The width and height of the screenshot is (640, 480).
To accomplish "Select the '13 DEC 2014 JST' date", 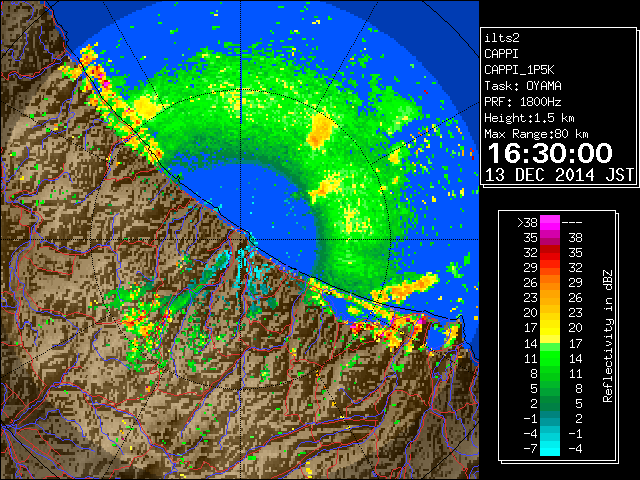I will pyautogui.click(x=559, y=175).
